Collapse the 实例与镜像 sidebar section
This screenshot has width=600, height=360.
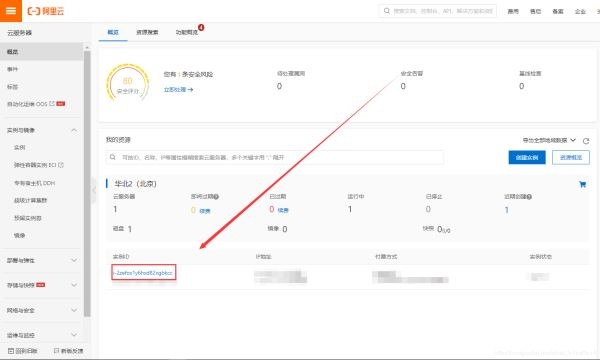click(74, 130)
